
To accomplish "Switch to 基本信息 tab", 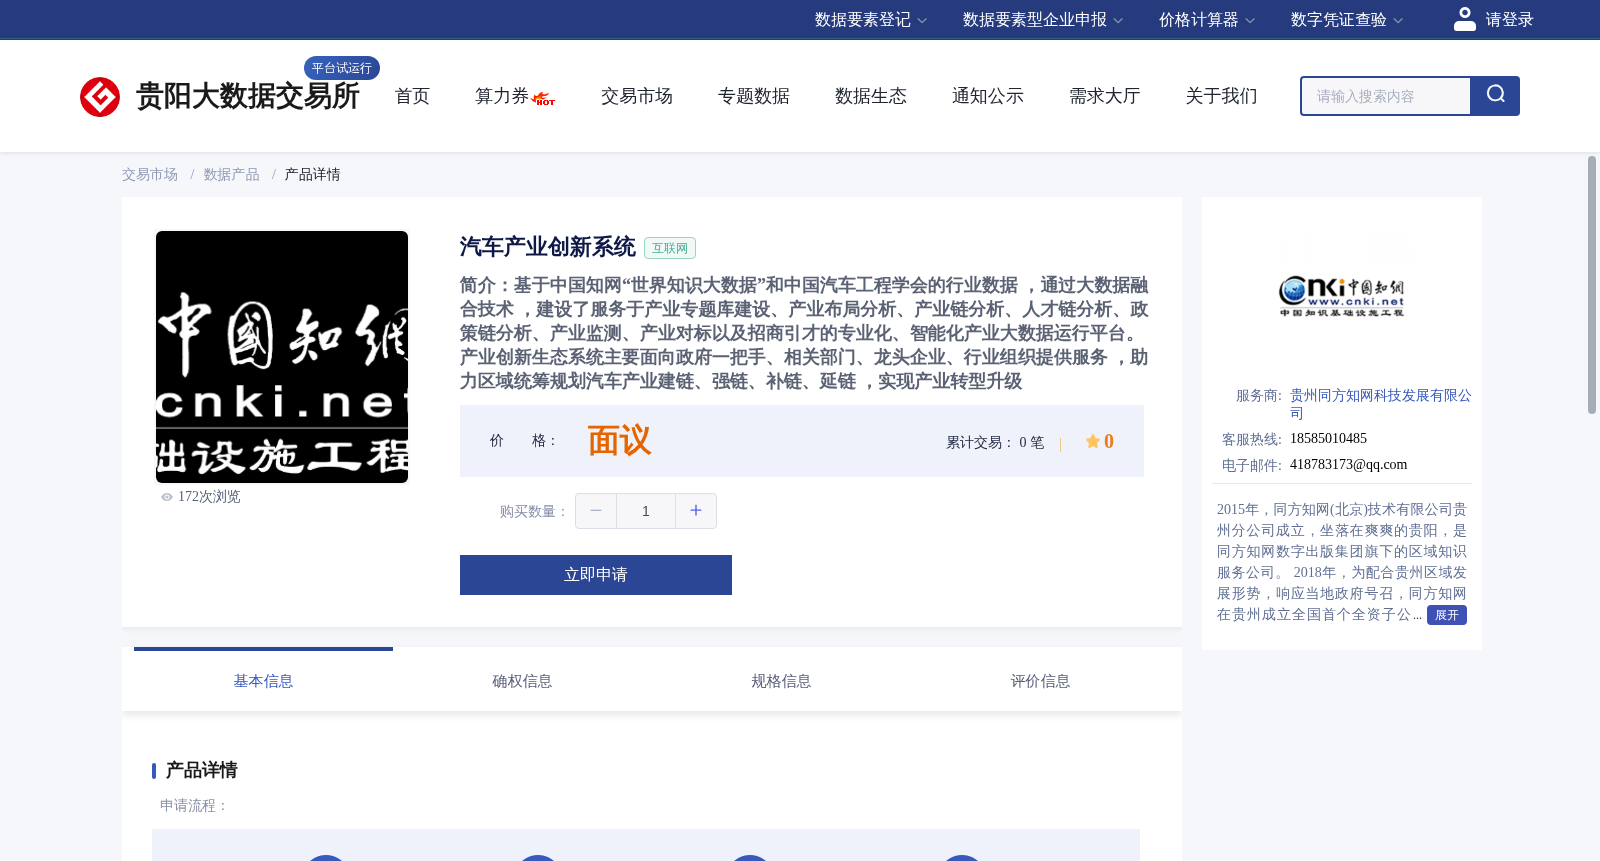I will pyautogui.click(x=263, y=681).
